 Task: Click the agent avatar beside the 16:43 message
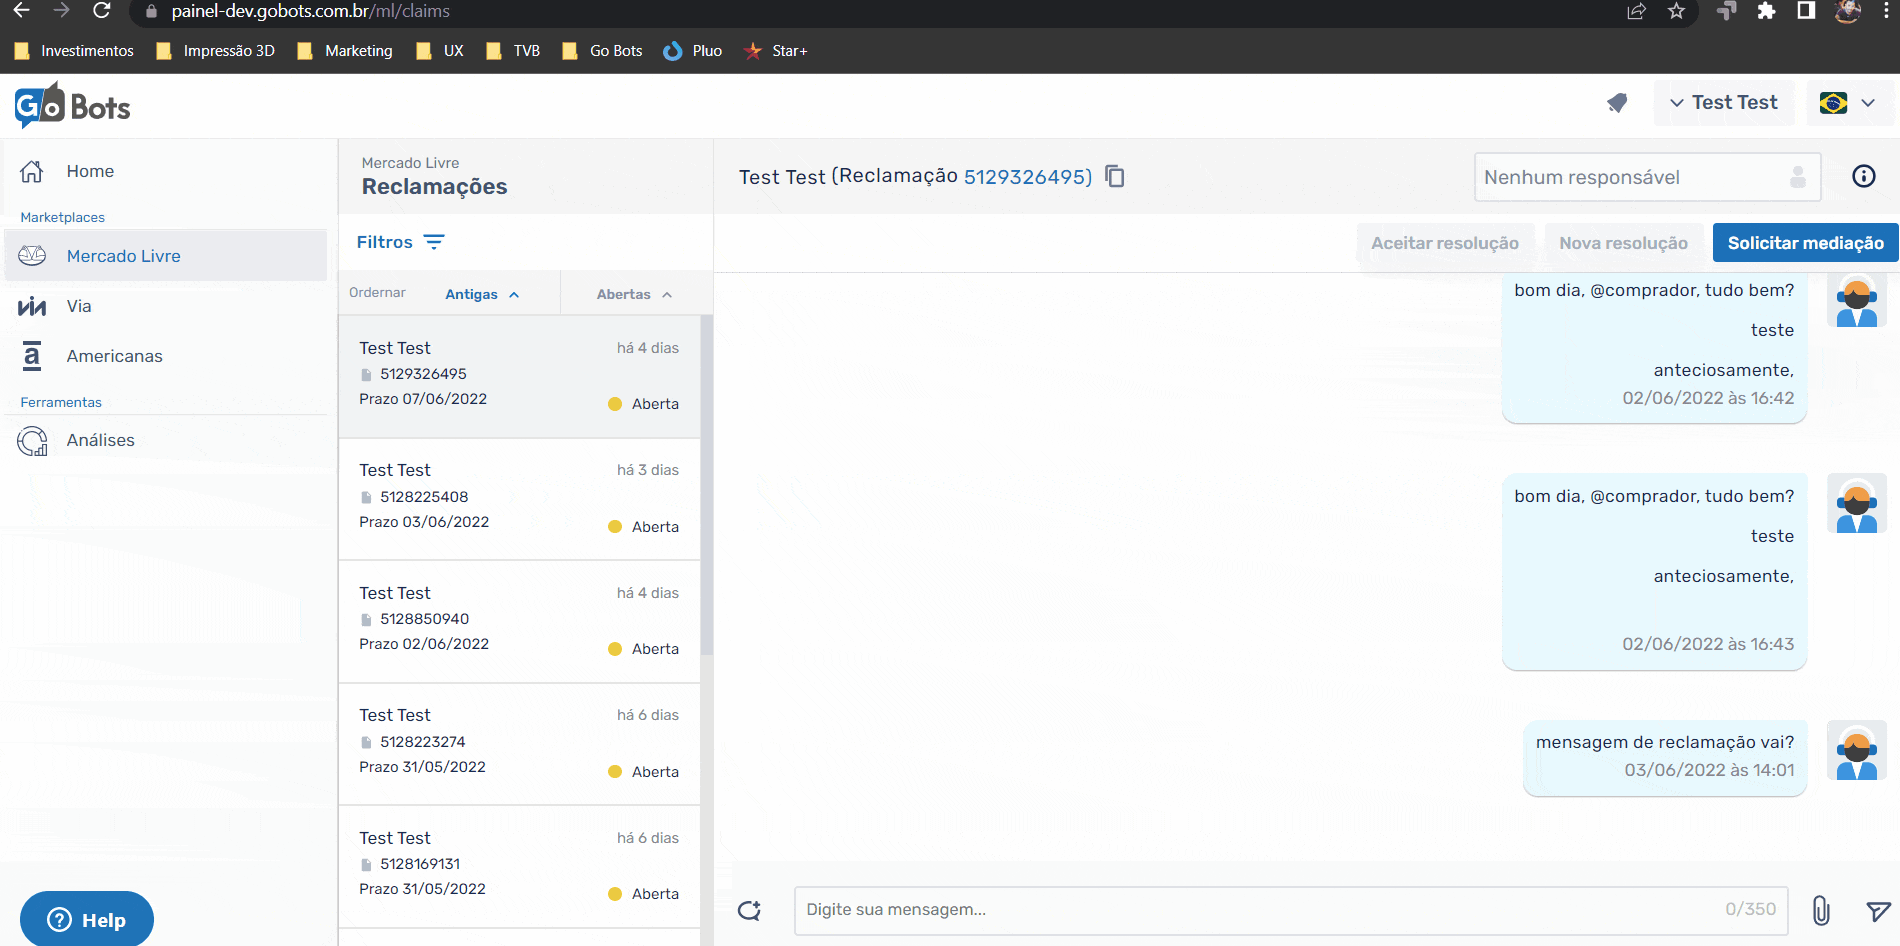[x=1857, y=504]
